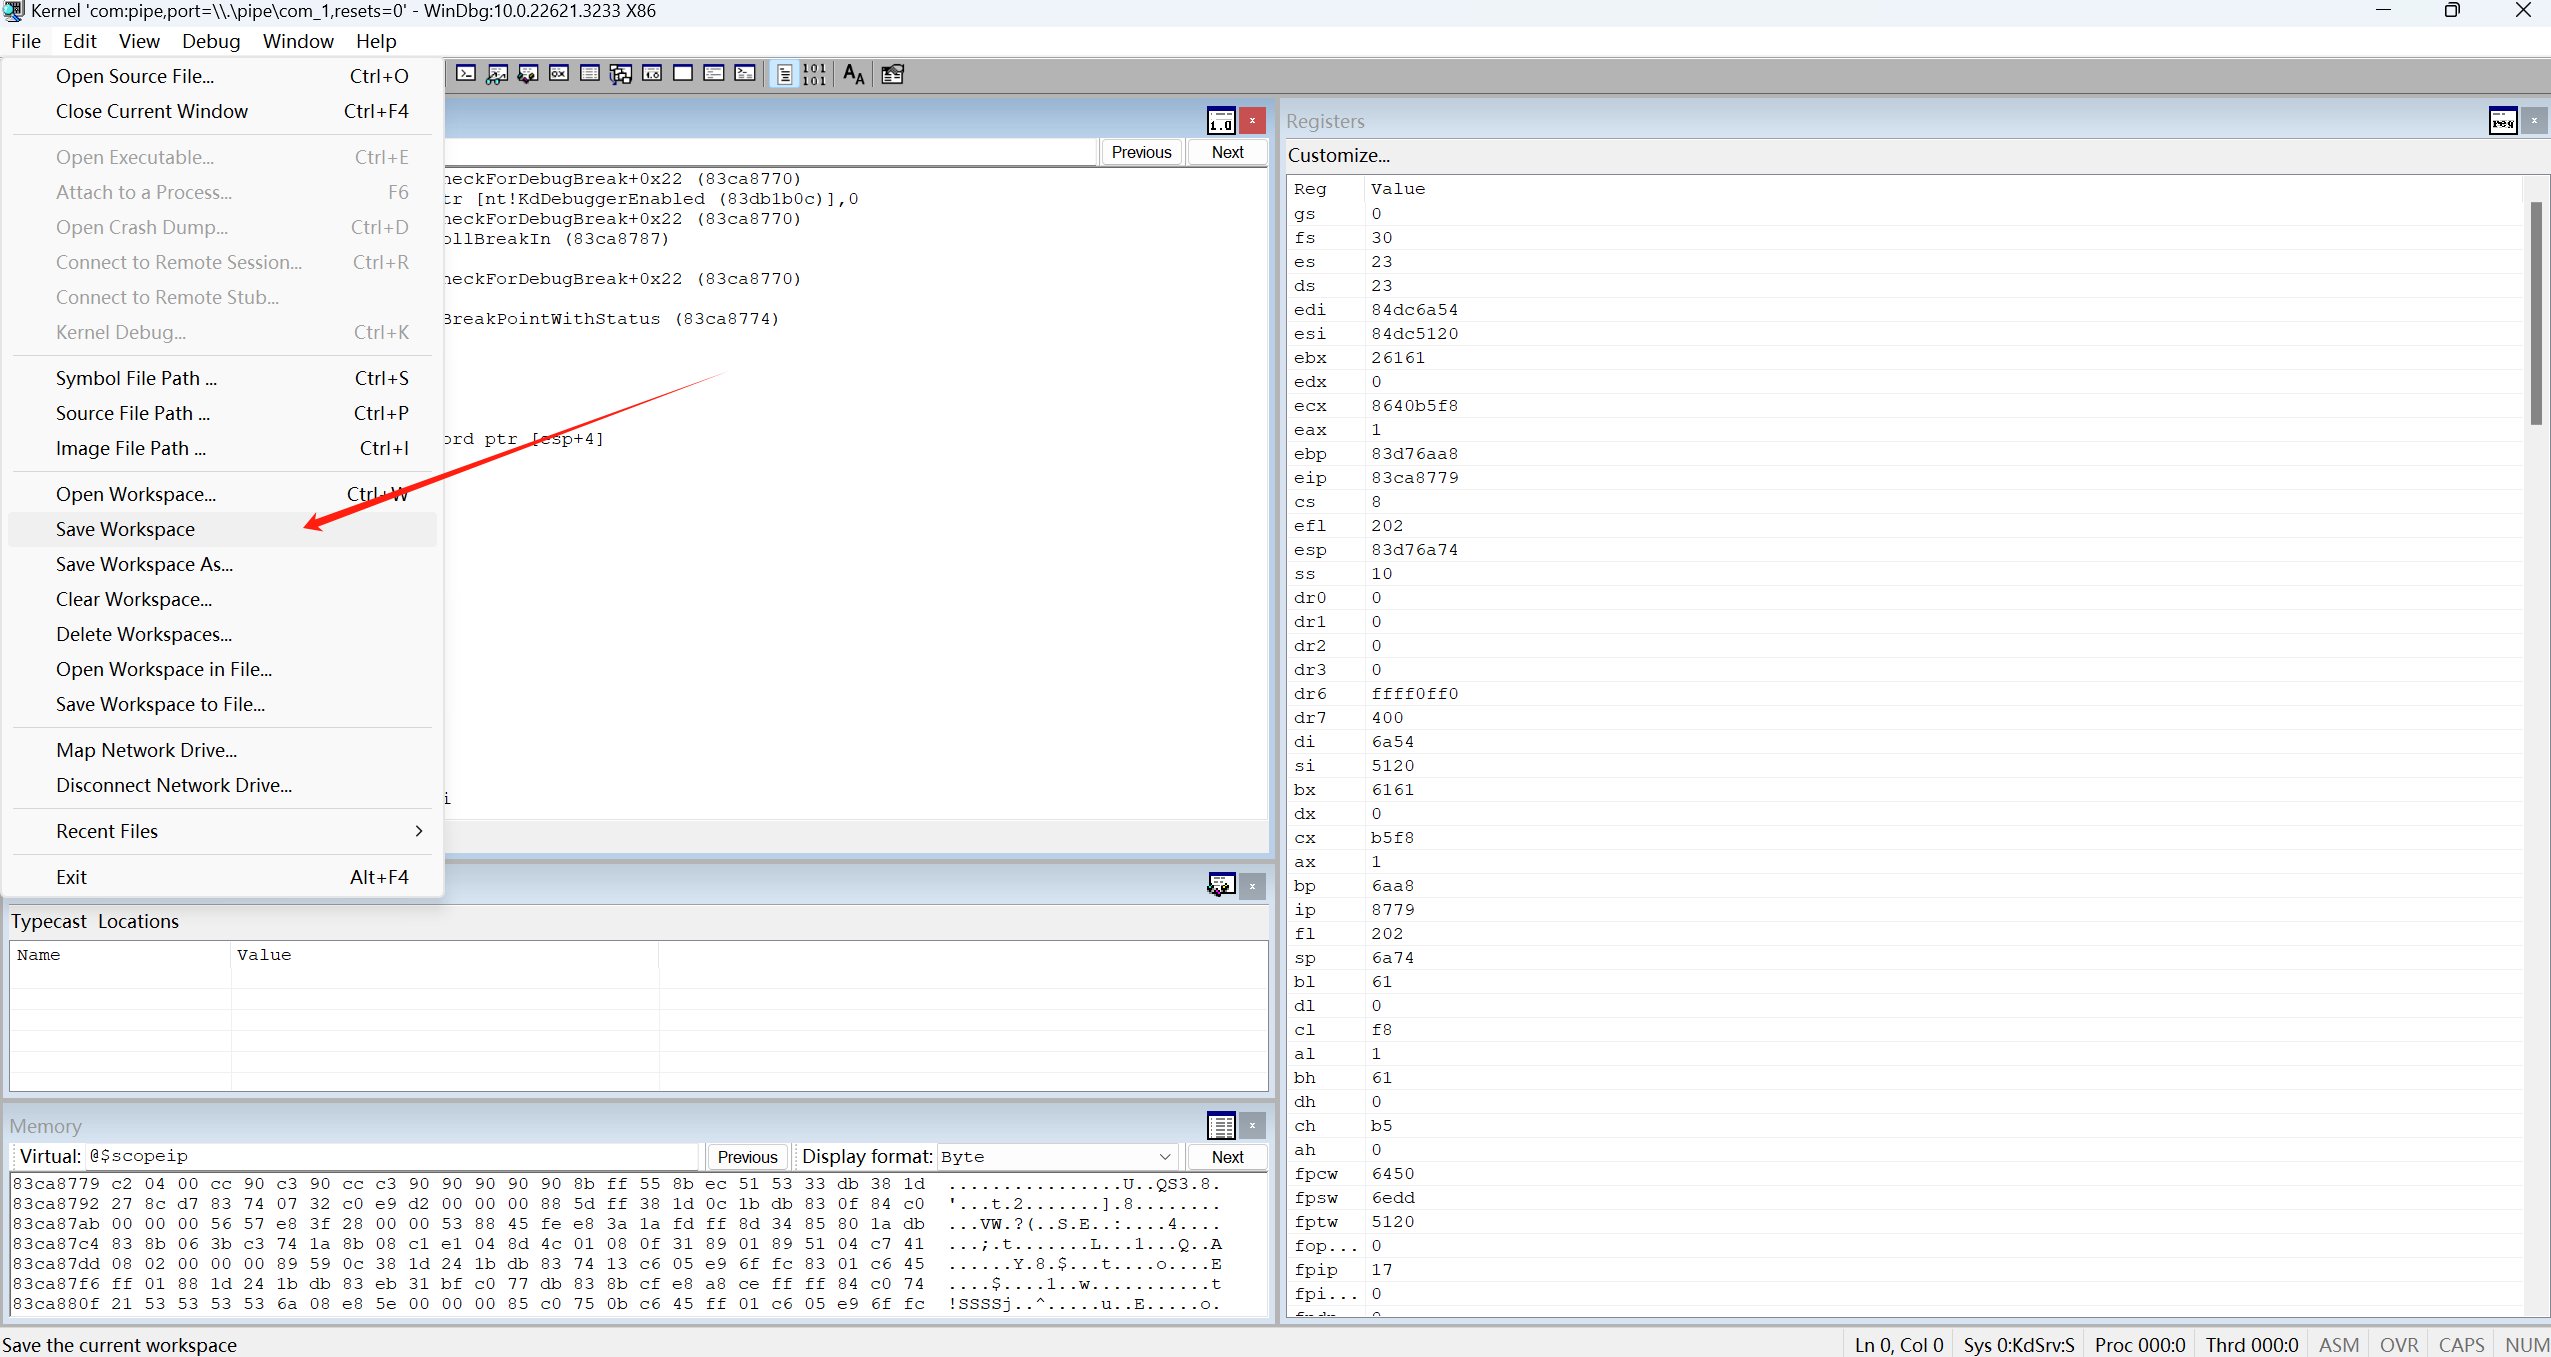The image size is (2551, 1357).
Task: Click the eip register value 83ca8779
Action: coord(1414,478)
